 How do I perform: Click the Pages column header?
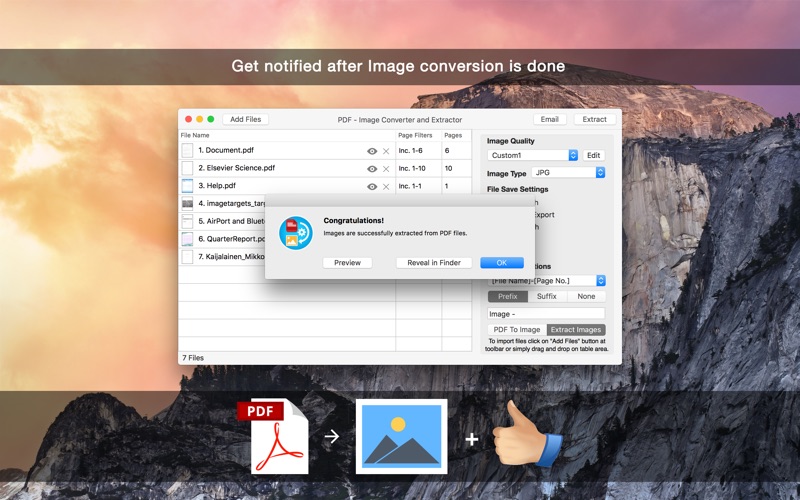[x=453, y=135]
